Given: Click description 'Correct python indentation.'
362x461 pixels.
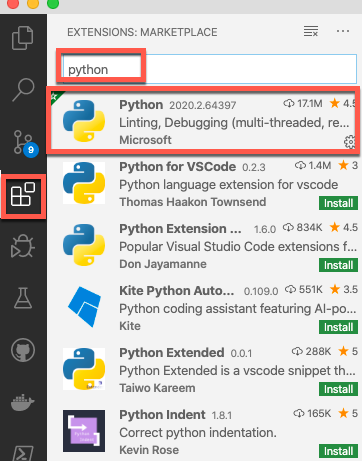Looking at the screenshot, I should tap(198, 432).
